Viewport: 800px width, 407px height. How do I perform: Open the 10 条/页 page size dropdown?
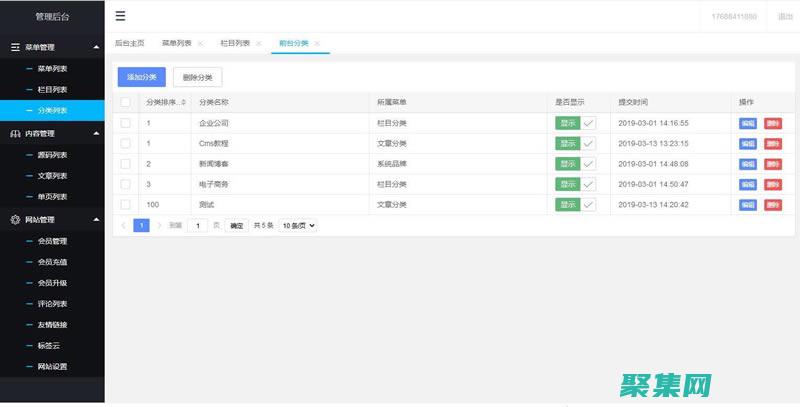click(298, 226)
